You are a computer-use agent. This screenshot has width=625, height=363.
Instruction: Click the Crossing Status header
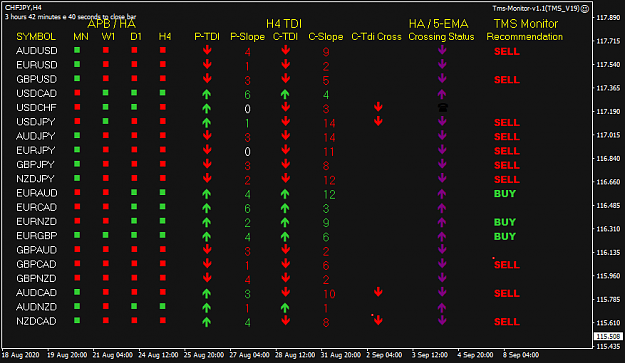(441, 37)
